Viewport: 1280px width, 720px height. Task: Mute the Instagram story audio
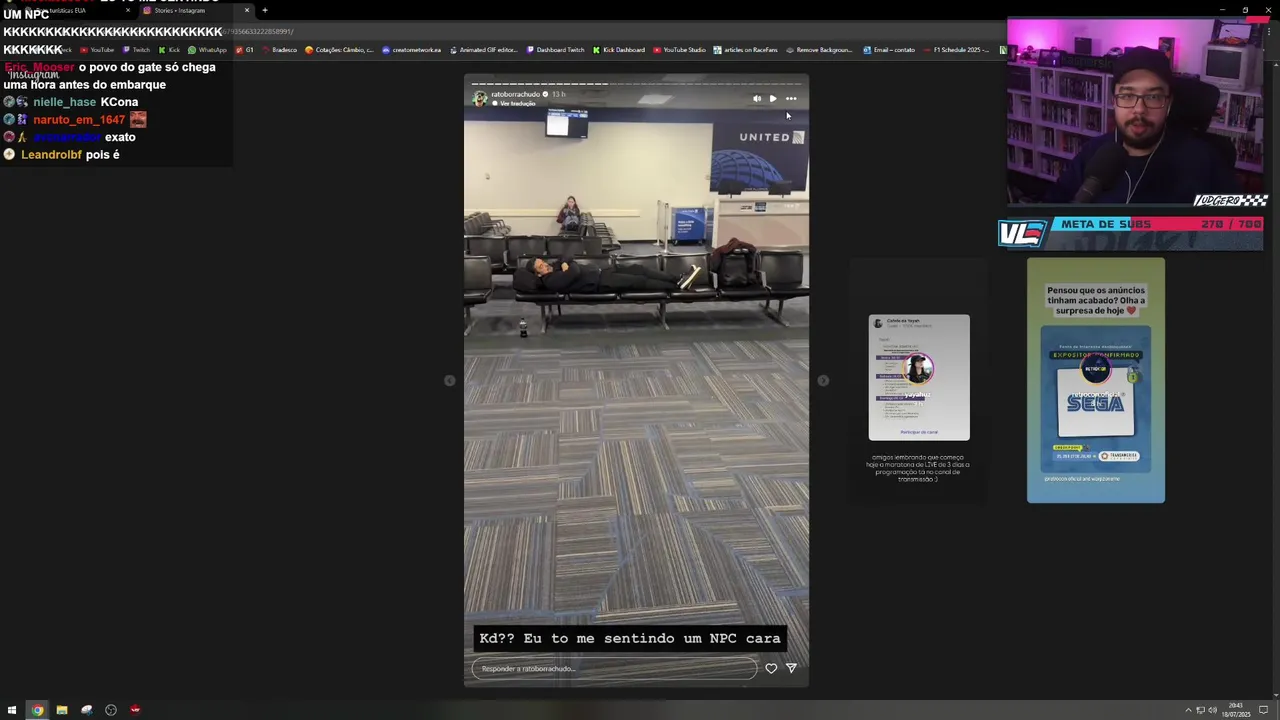pos(757,98)
